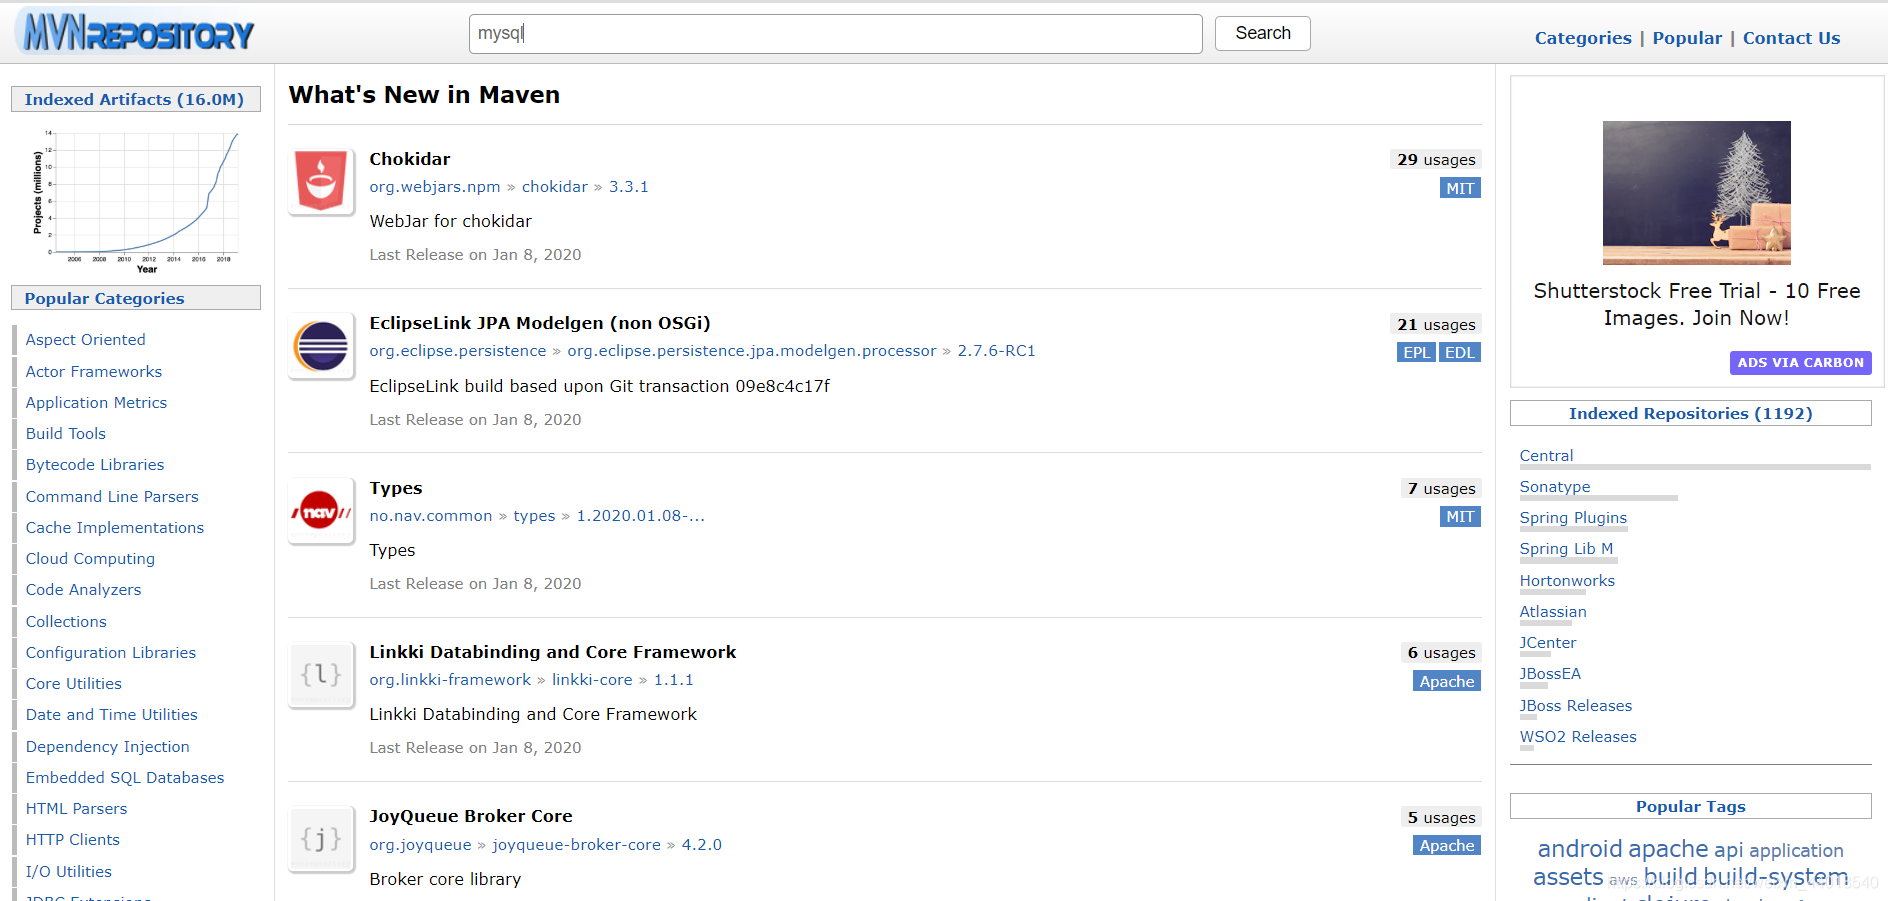Open JoyQueue Broker Core title
Screen dimensions: 1888x901
pyautogui.click(x=470, y=816)
